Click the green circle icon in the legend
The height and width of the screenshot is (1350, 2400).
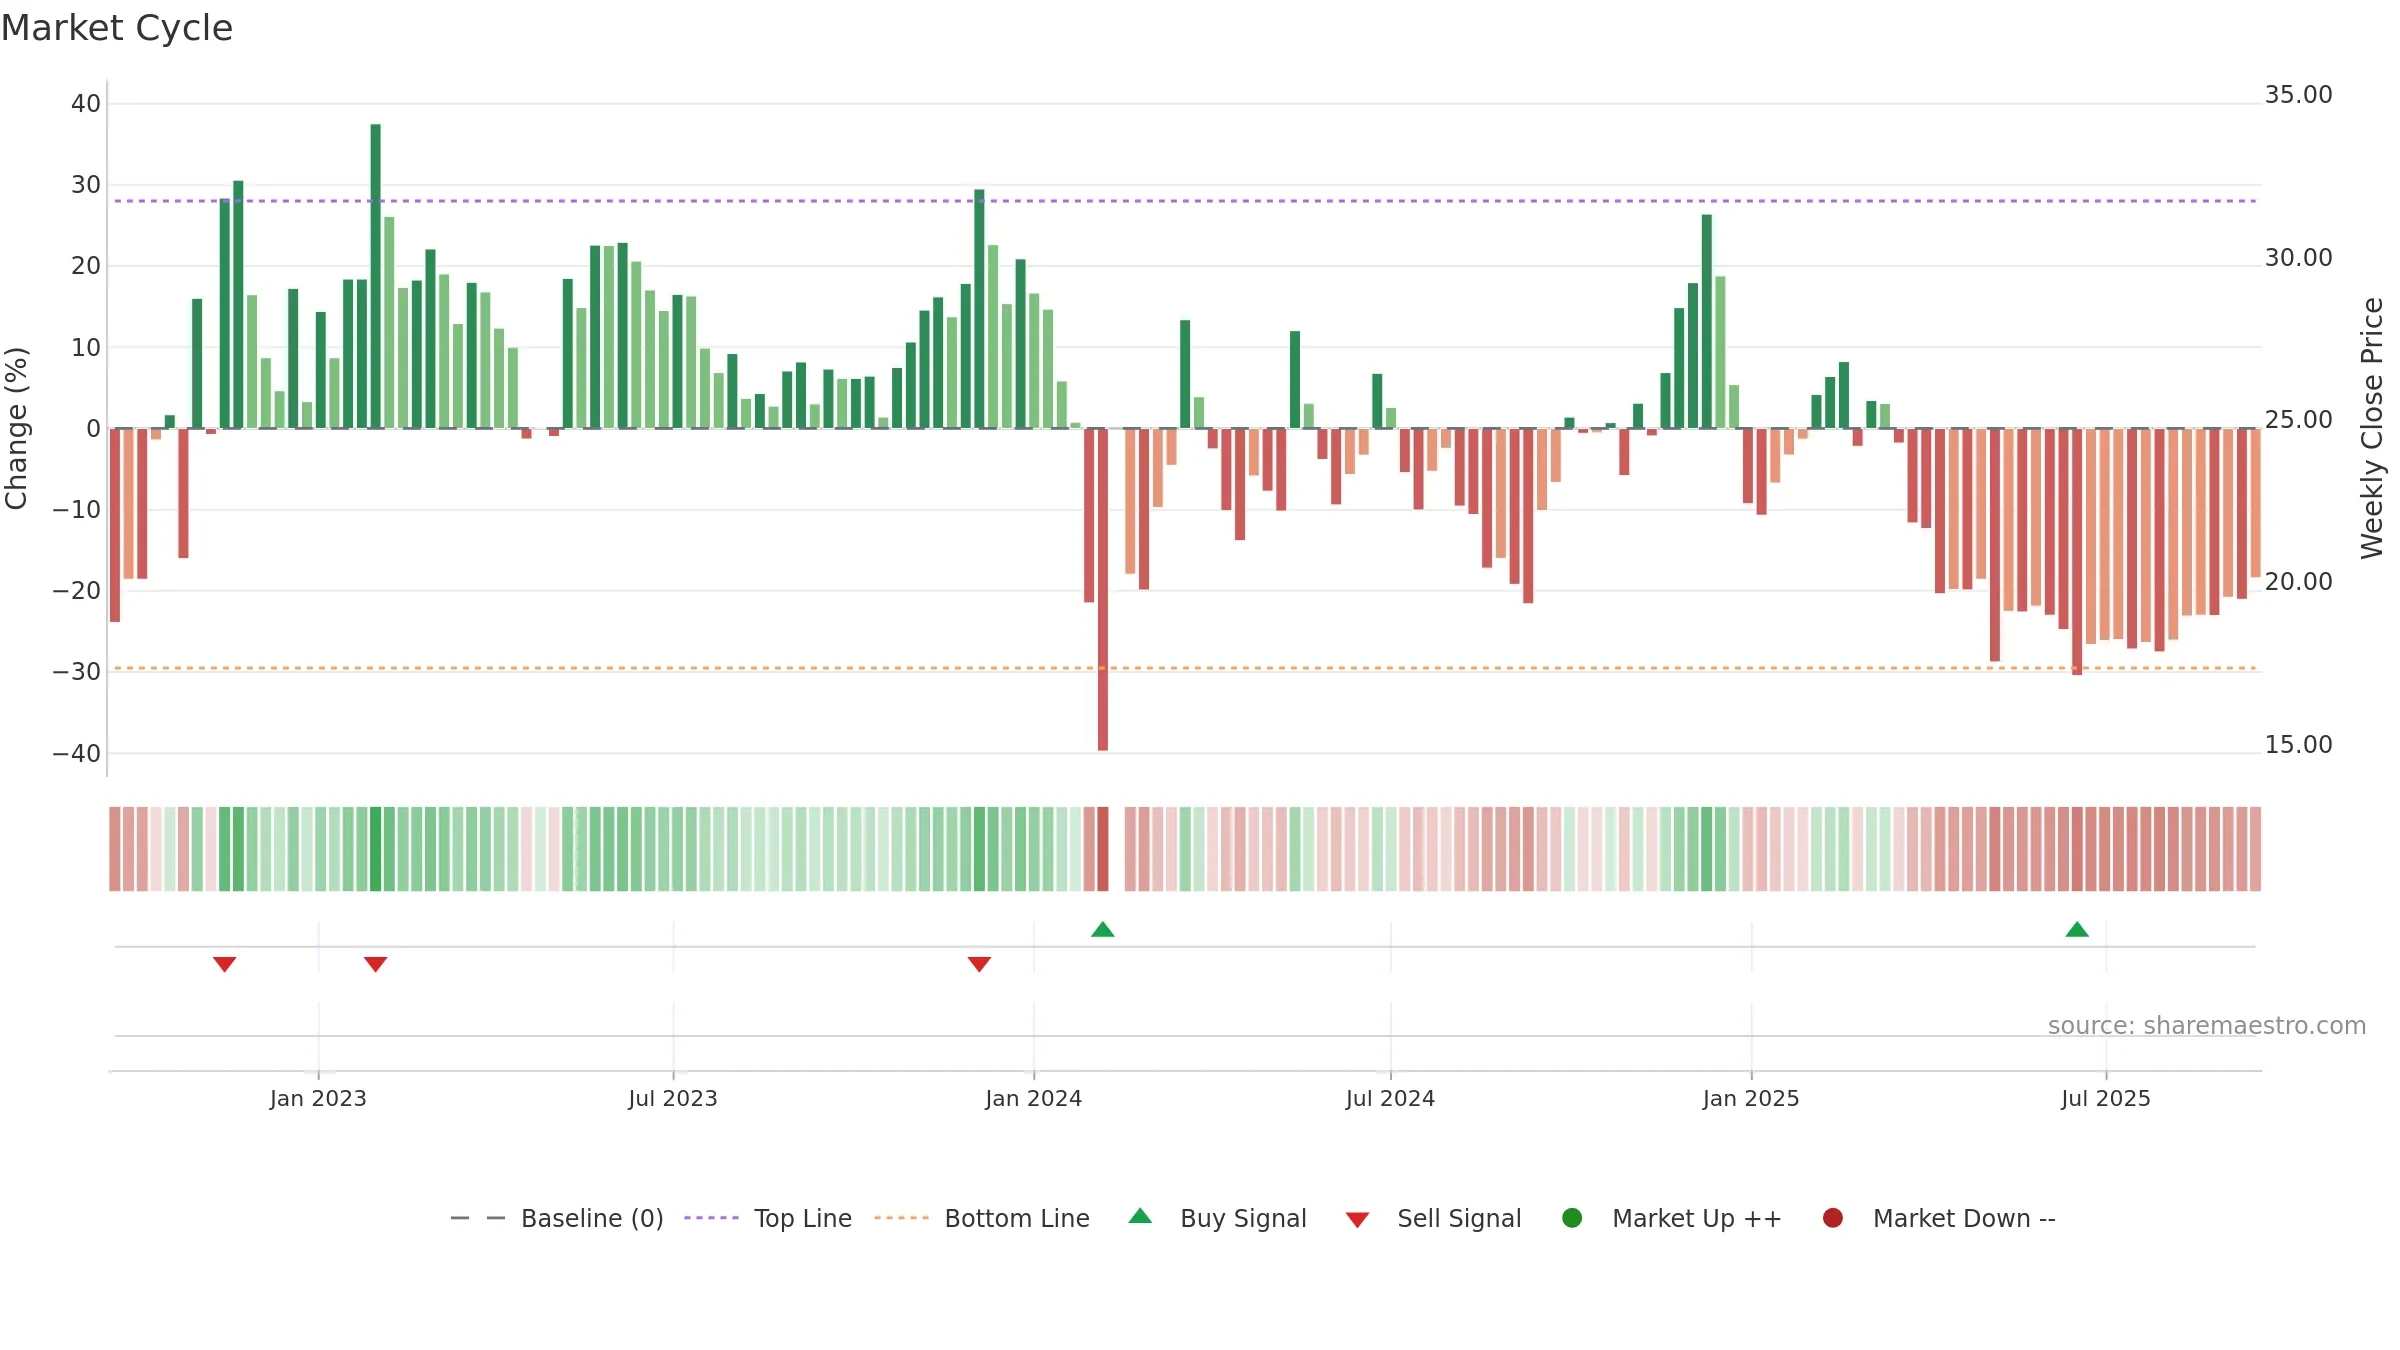(1572, 1218)
